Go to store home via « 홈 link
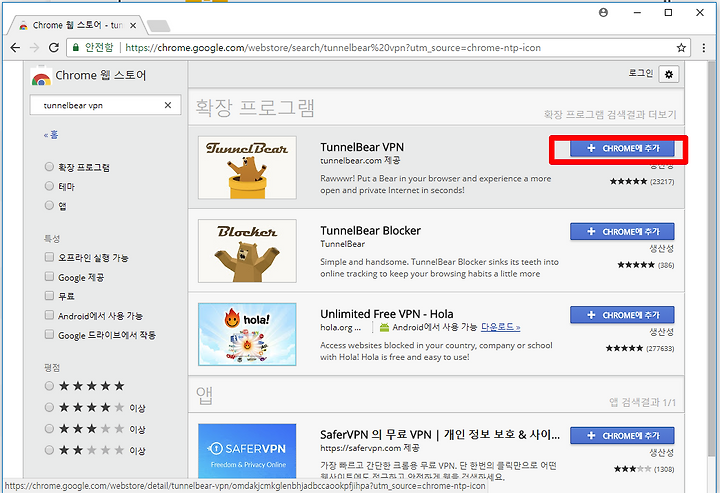720x493 pixels. coord(51,134)
